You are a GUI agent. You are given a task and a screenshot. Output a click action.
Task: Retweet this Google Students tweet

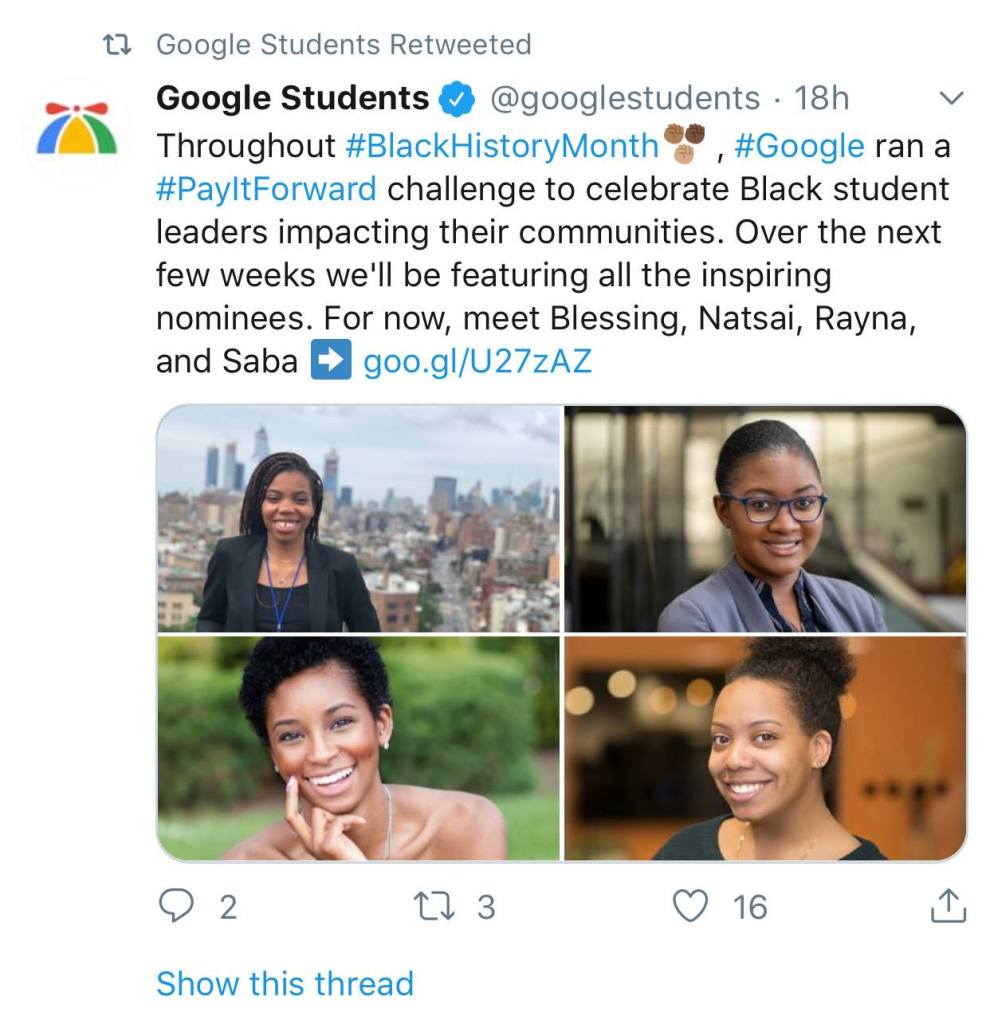pos(436,906)
